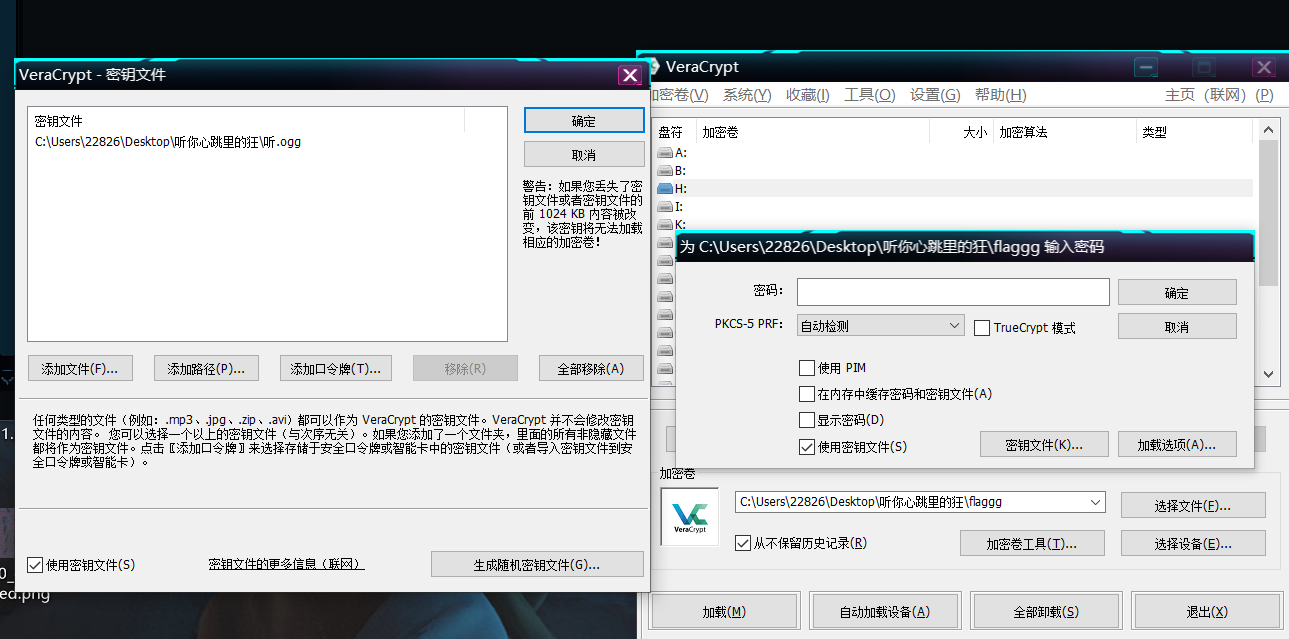Open the 收藏(I) menu

click(808, 95)
